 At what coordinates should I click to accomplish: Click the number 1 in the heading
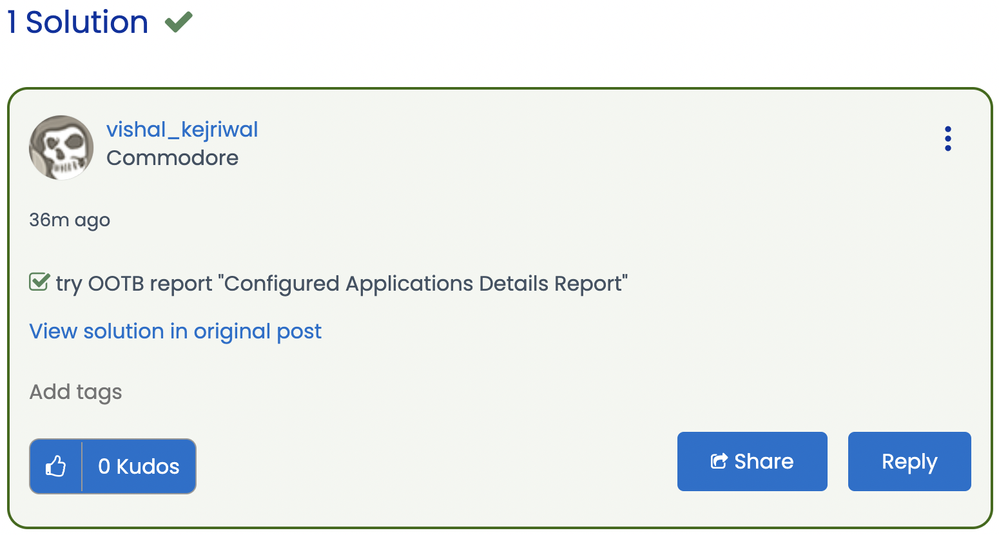[x=11, y=22]
